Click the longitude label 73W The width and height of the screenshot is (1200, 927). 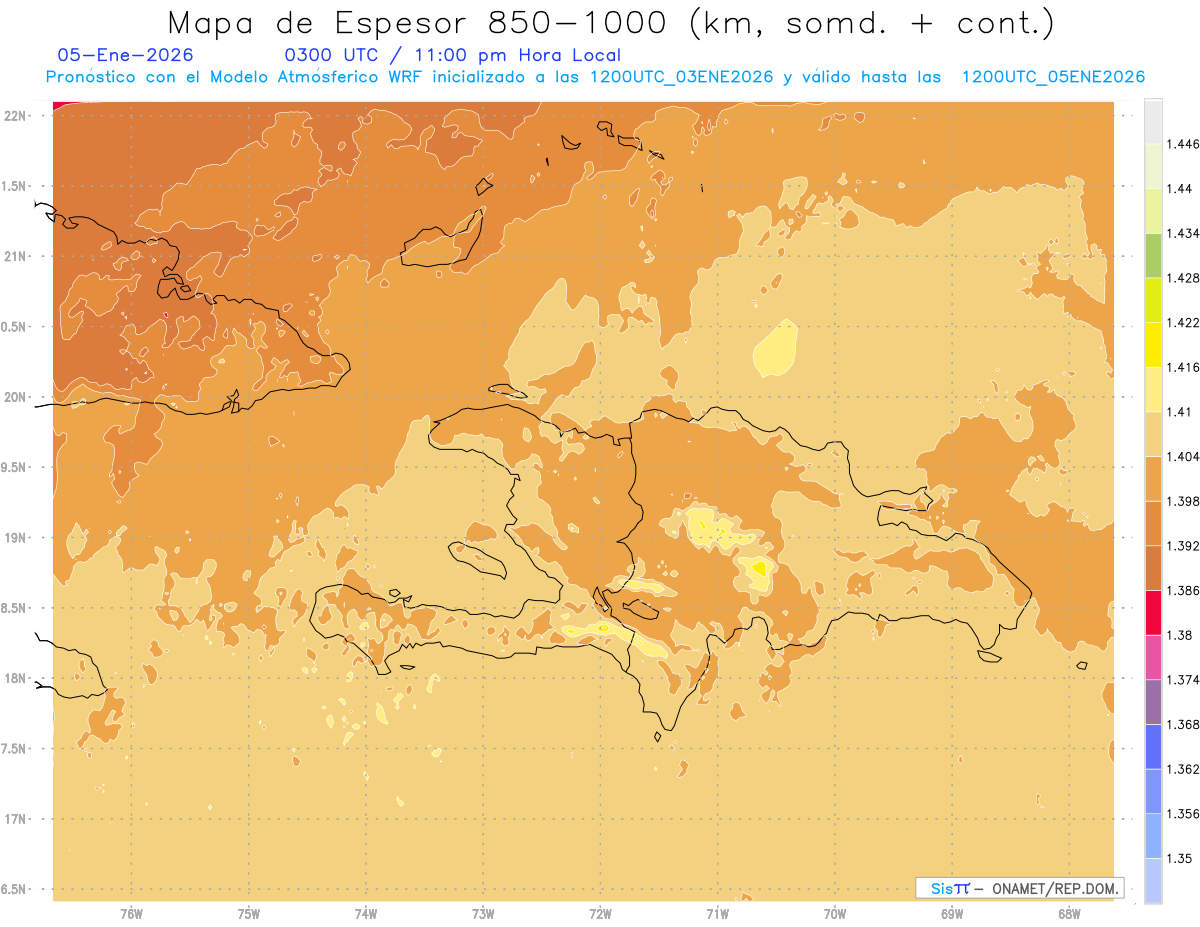(x=483, y=915)
